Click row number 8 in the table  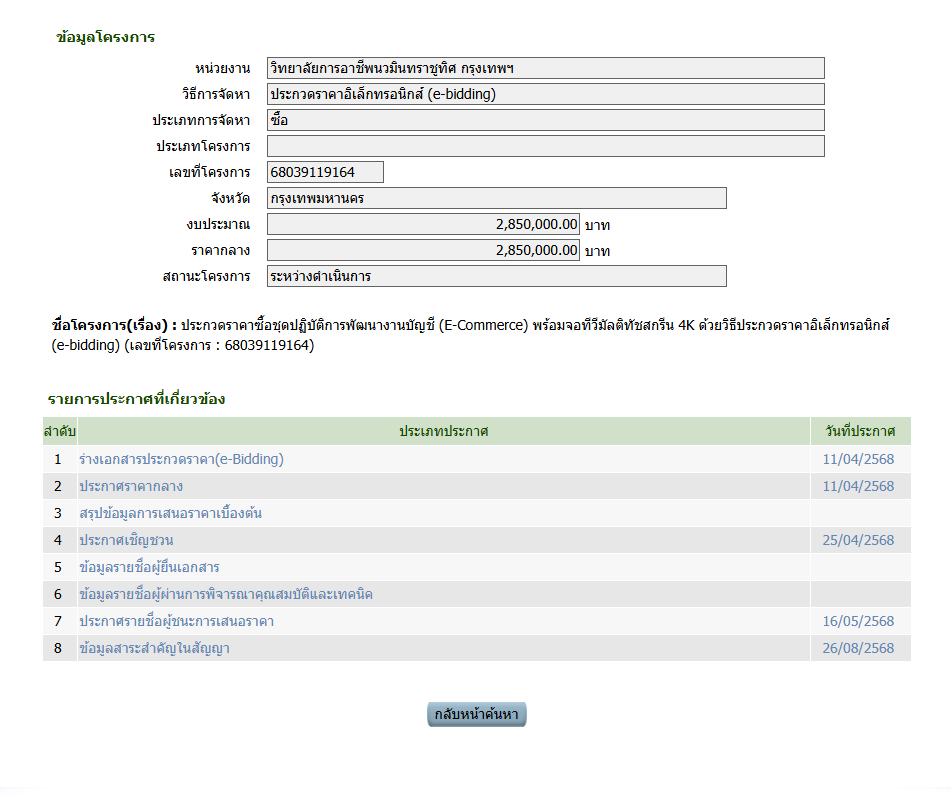58,649
